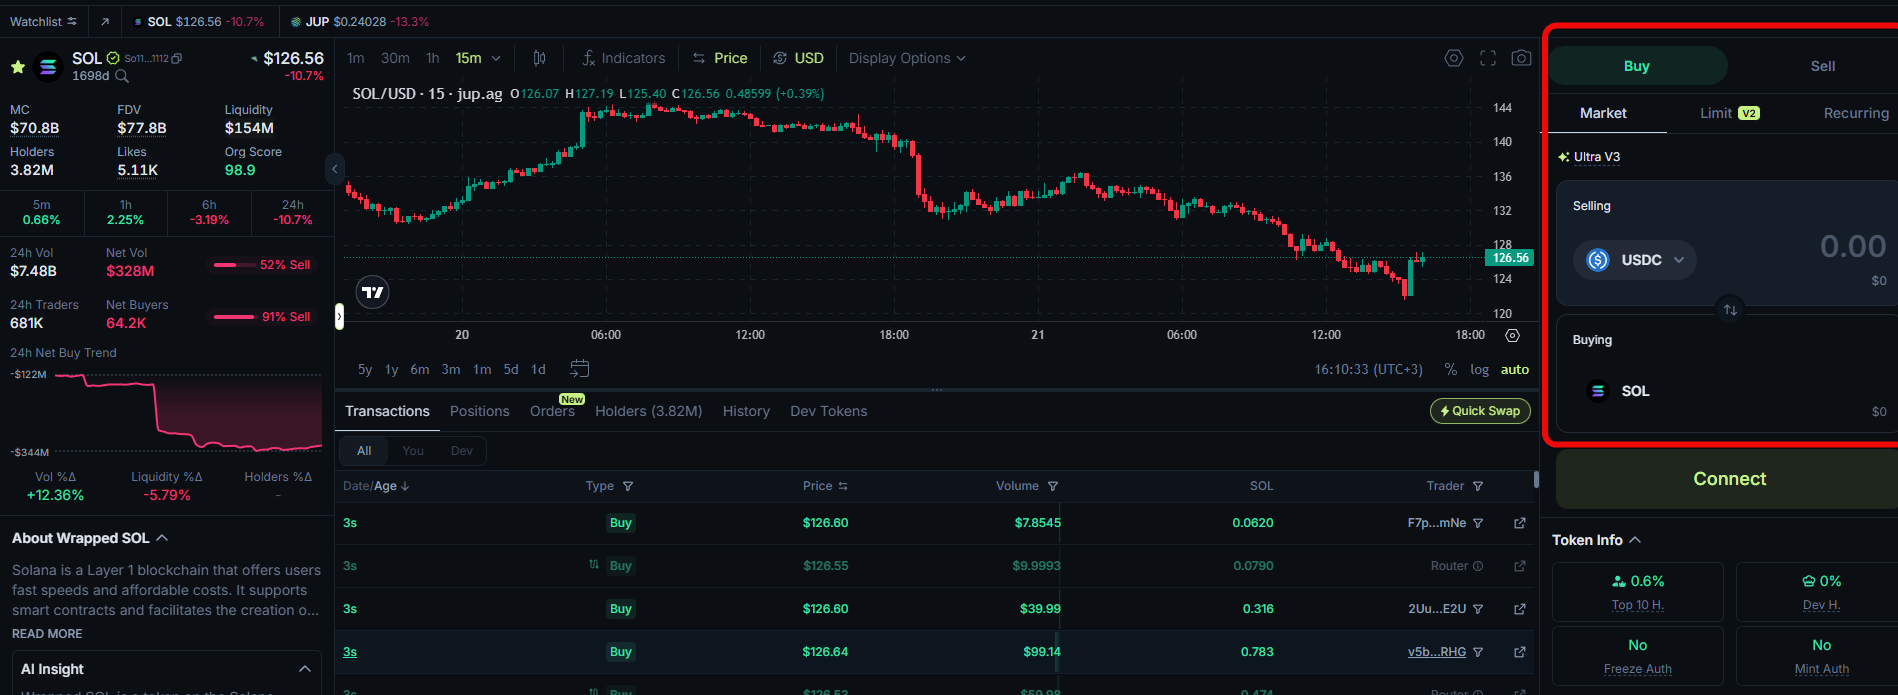Toggle the Price display mode
This screenshot has width=1898, height=695.
pyautogui.click(x=720, y=58)
